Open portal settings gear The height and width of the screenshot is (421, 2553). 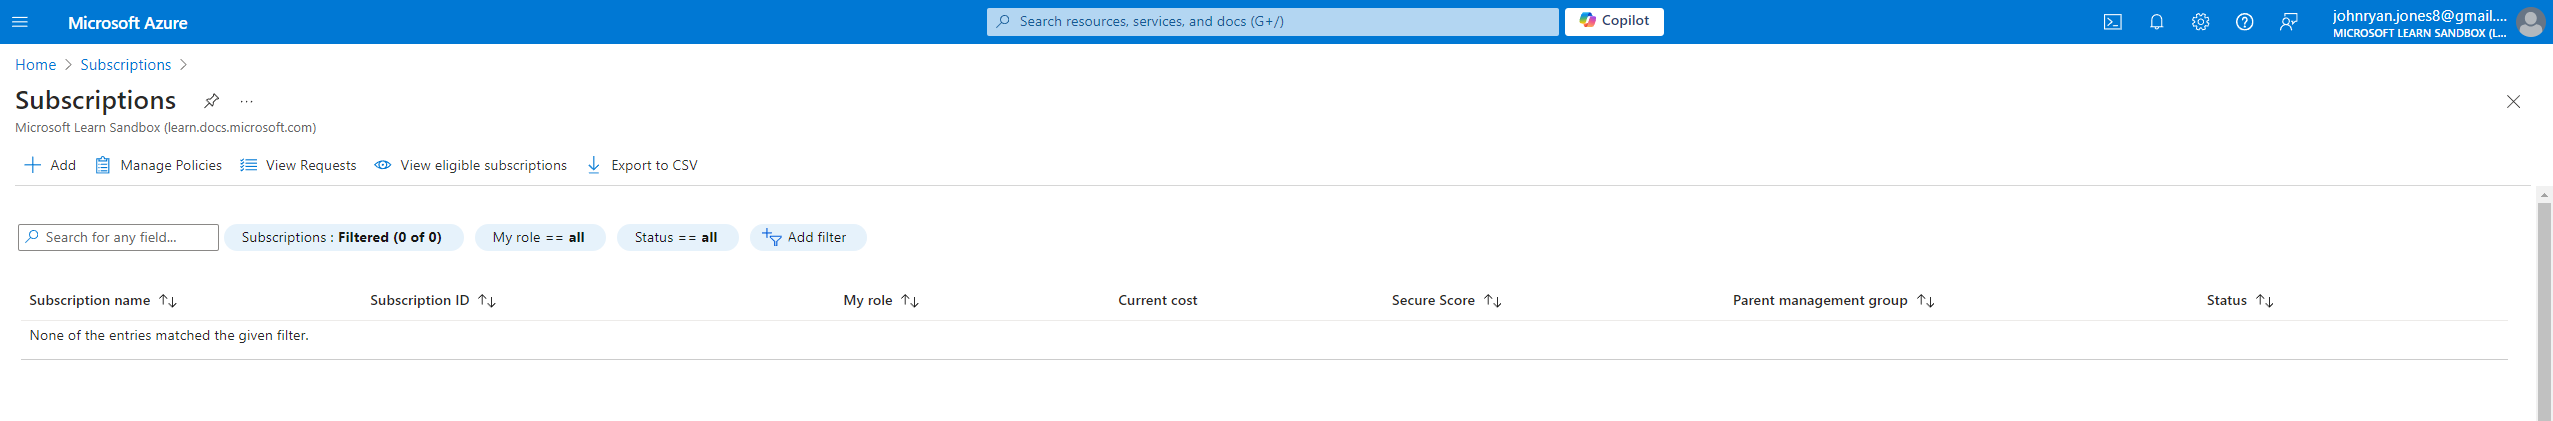point(2200,22)
